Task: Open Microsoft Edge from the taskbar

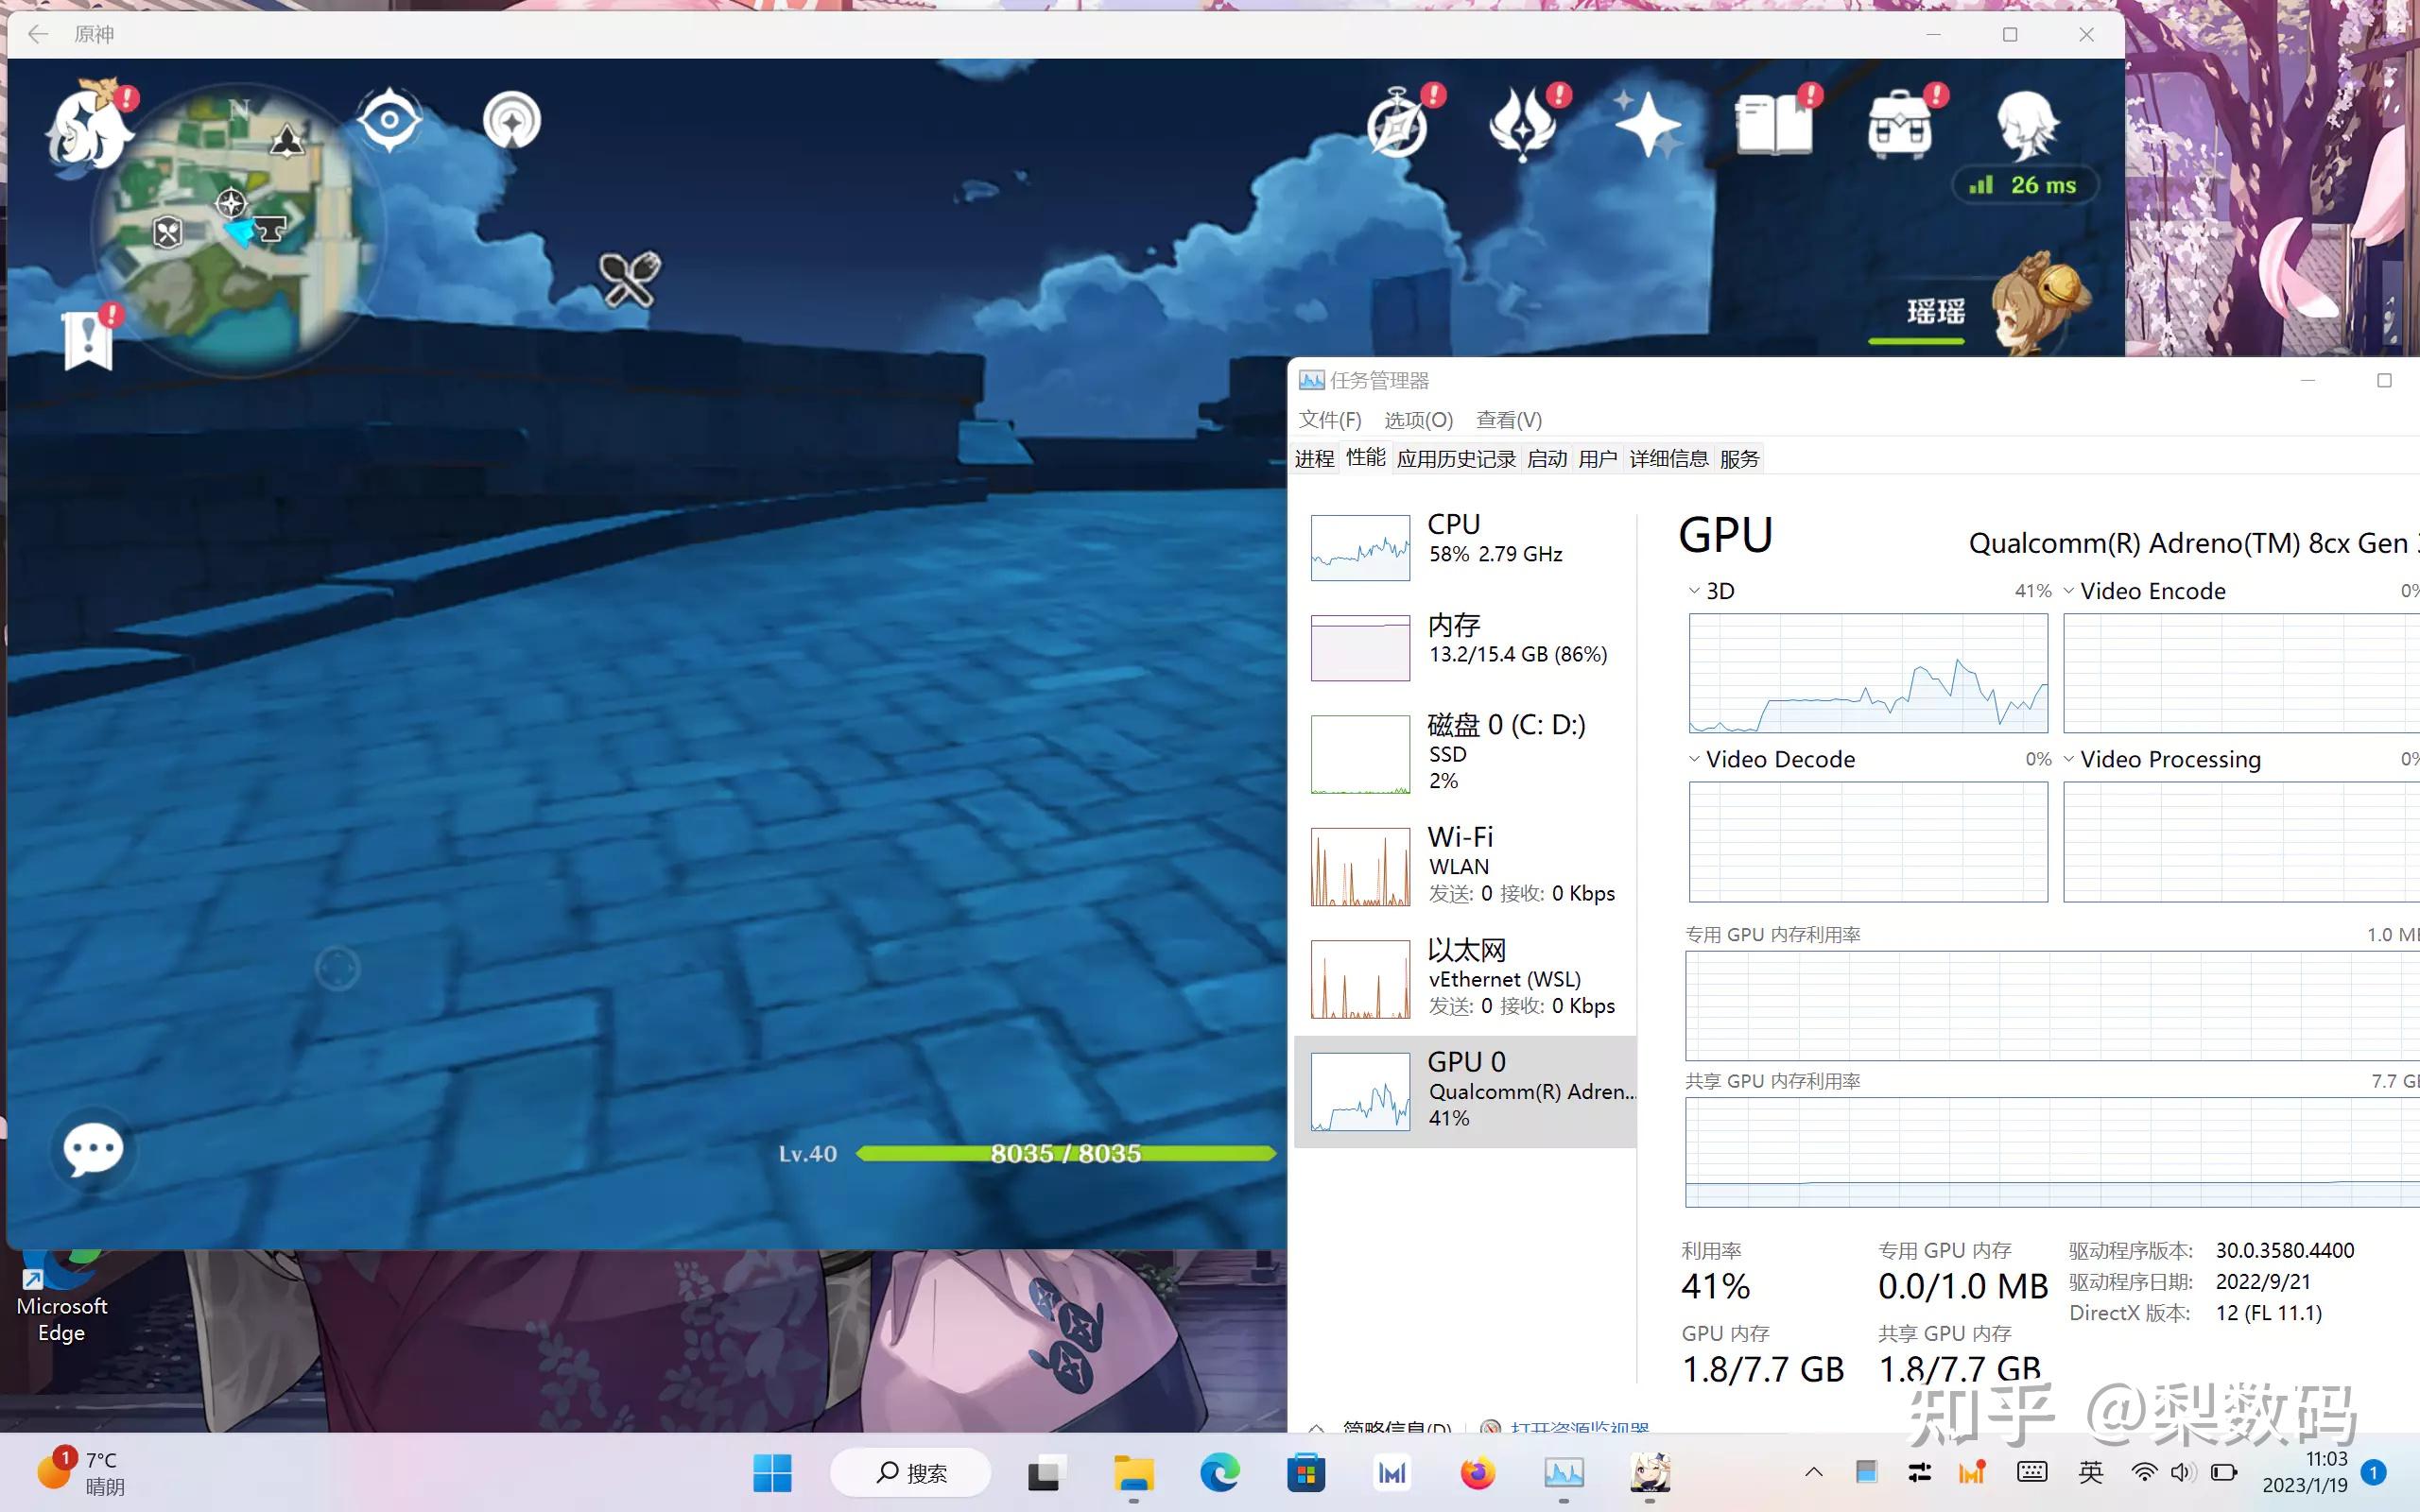Action: coord(1219,1472)
